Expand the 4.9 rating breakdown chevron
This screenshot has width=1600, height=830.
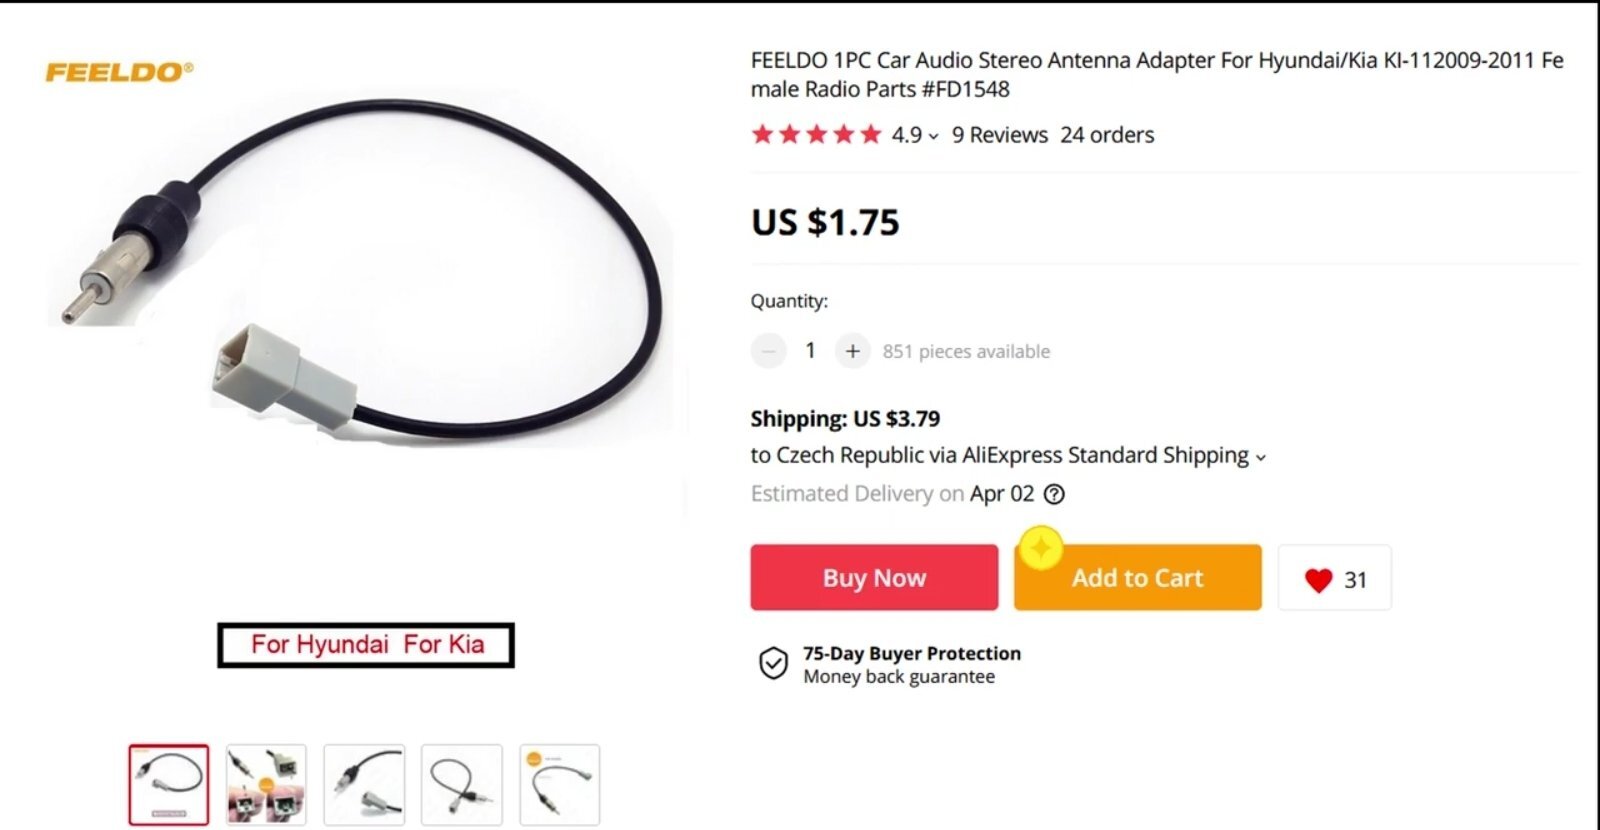click(x=933, y=137)
